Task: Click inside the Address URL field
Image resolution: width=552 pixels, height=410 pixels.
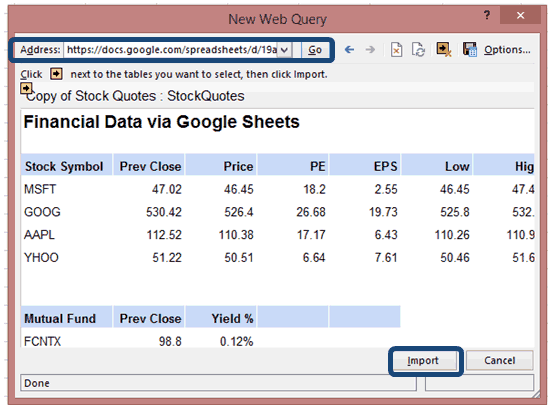Action: (x=171, y=50)
